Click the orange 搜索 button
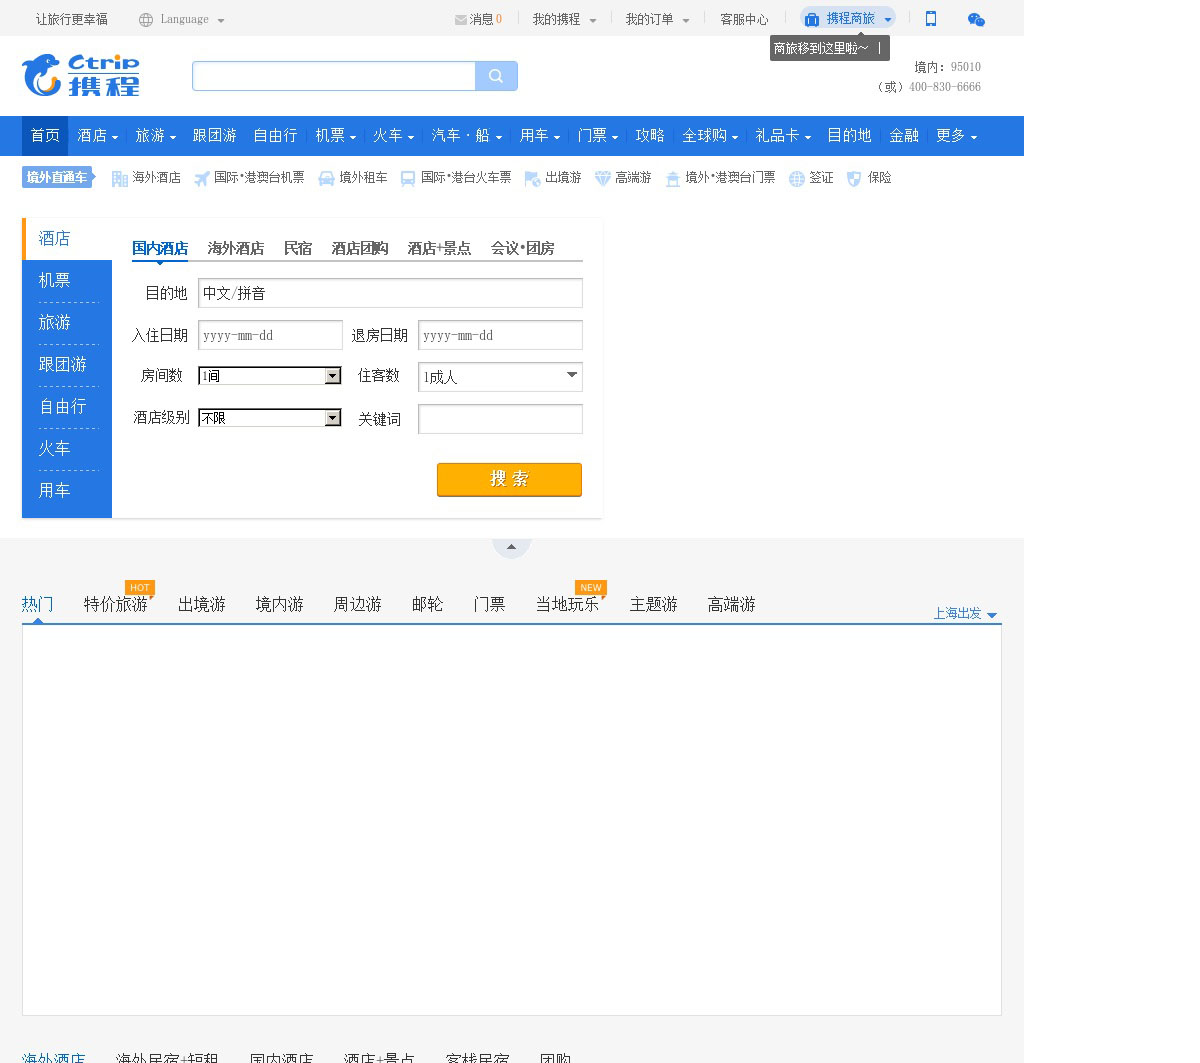 pyautogui.click(x=509, y=479)
